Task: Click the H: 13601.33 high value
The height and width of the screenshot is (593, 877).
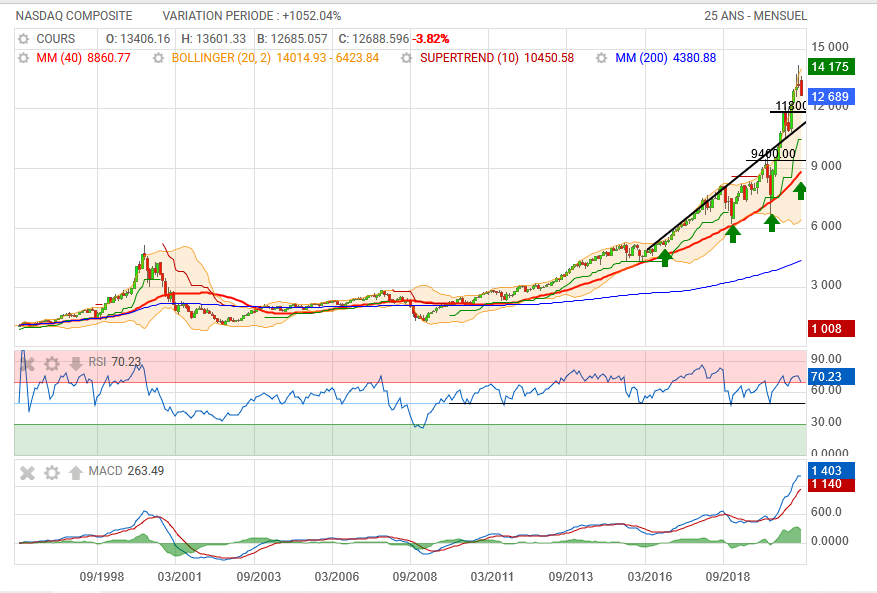Action: click(x=214, y=39)
